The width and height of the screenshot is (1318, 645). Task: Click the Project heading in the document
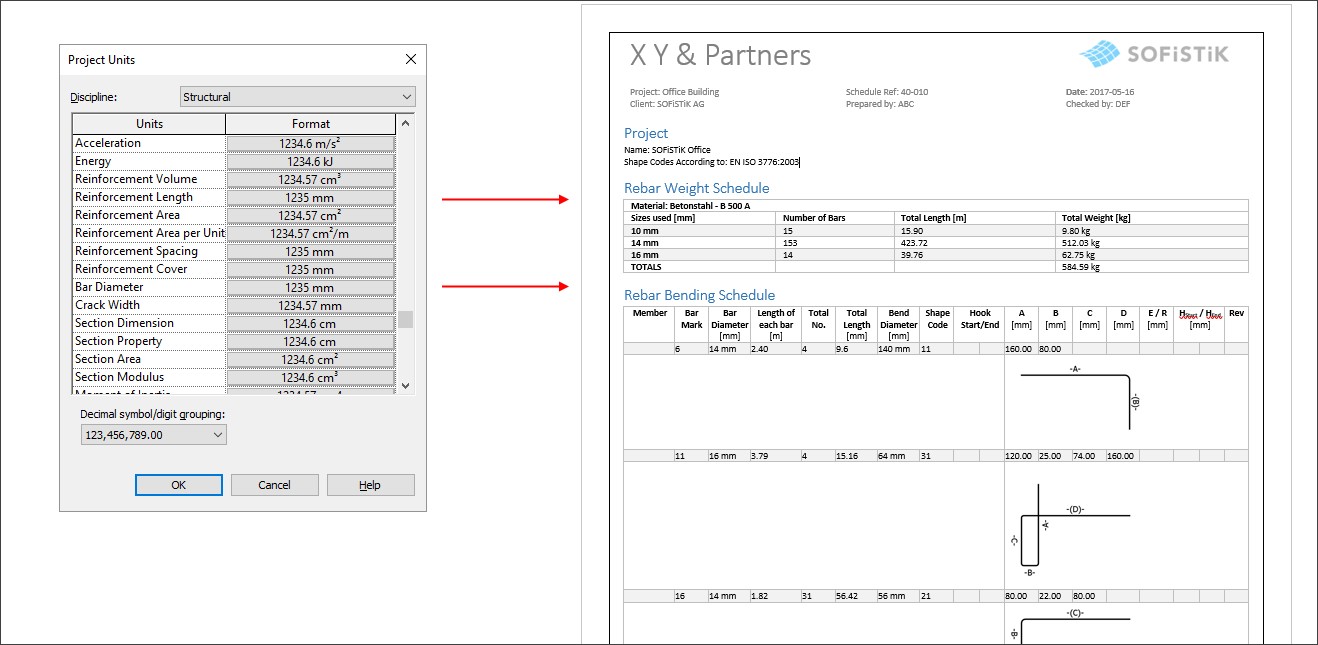click(x=646, y=133)
